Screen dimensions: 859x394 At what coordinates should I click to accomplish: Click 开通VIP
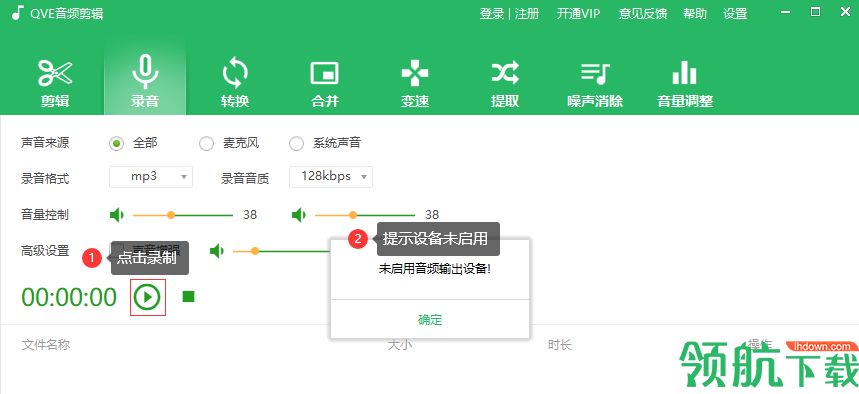click(579, 14)
